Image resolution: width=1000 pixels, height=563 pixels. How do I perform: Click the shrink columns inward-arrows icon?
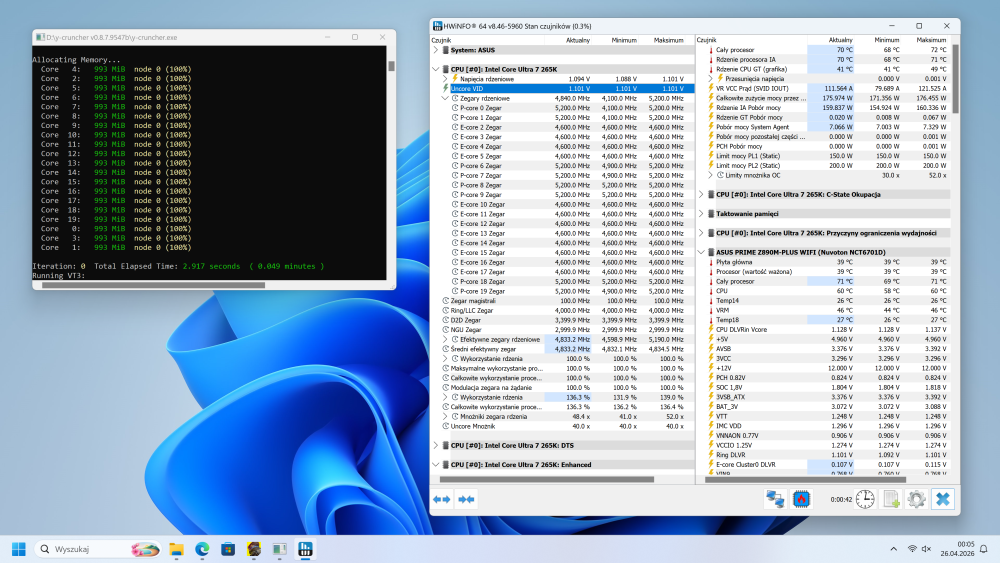466,499
